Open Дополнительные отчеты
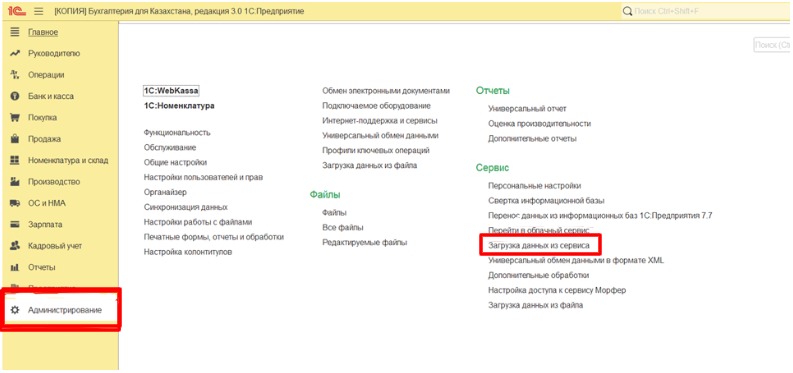Viewport: 793px width, 373px height. 533,138
